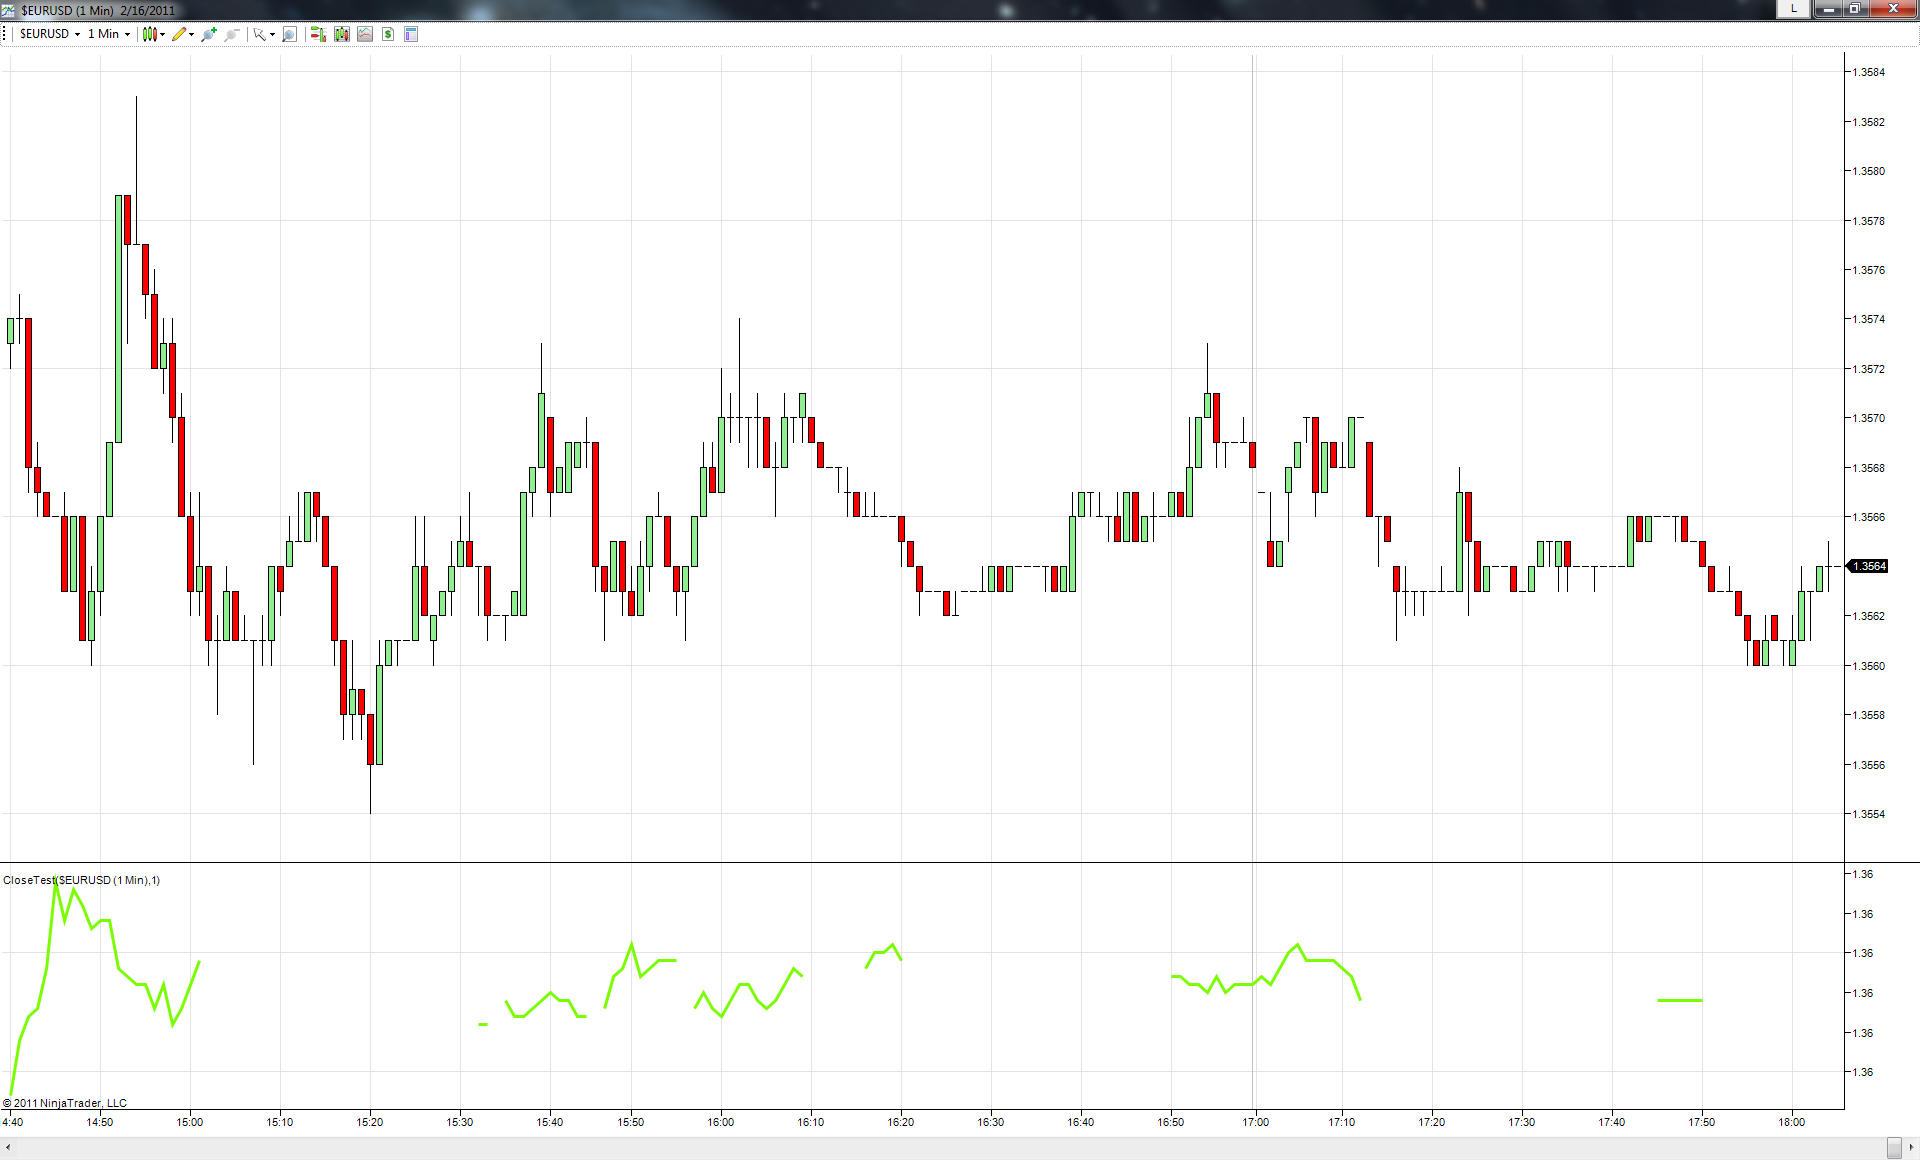
Task: Click CloseTest indicator panel label
Action: pyautogui.click(x=81, y=880)
